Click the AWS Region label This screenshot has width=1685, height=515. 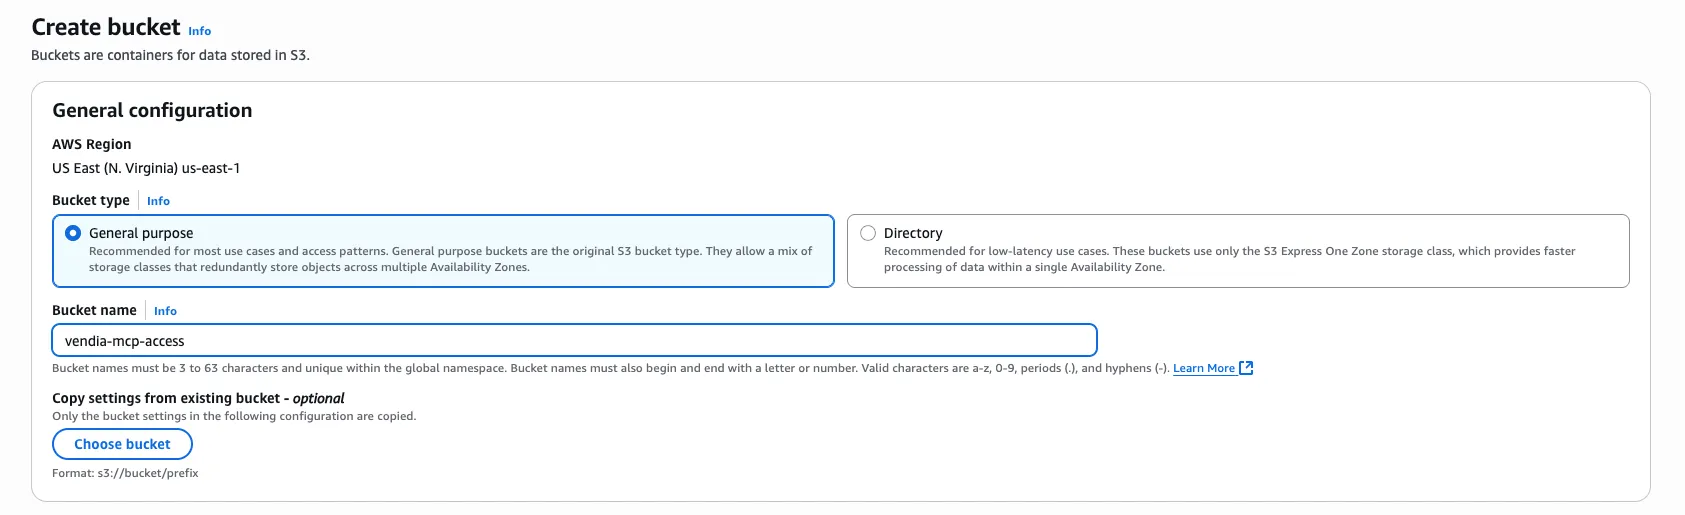(92, 144)
